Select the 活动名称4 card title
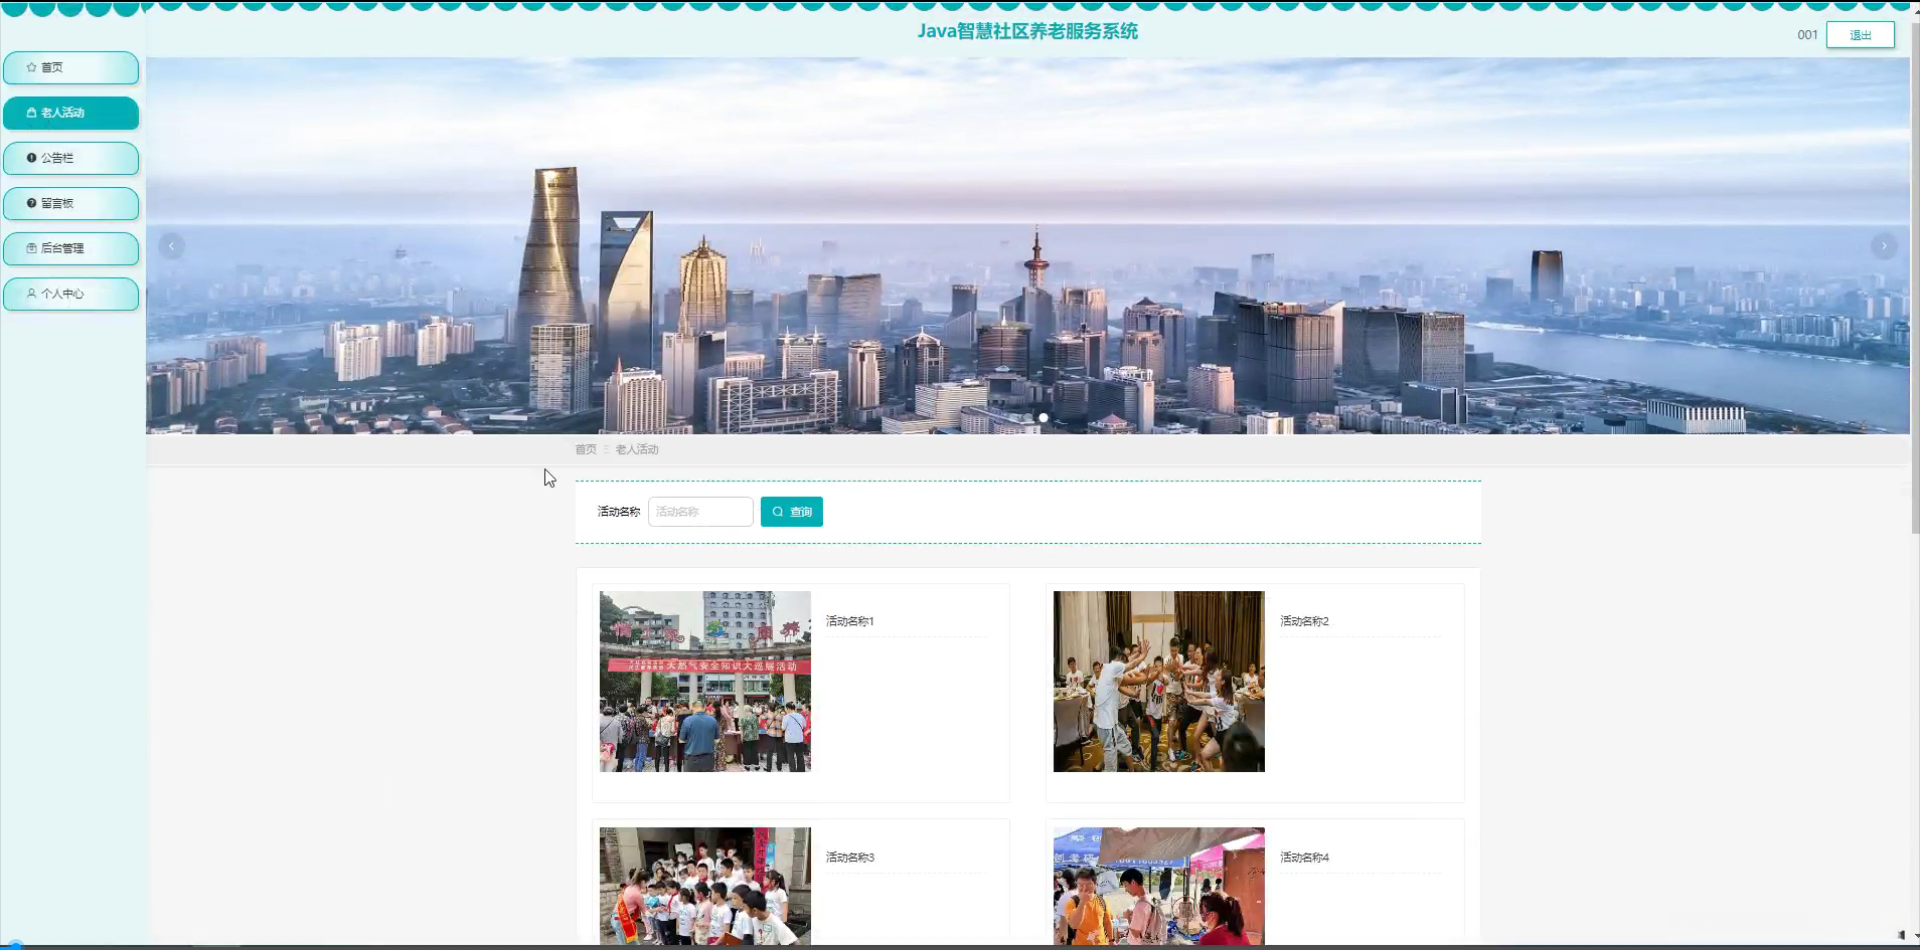This screenshot has width=1920, height=950. click(x=1305, y=857)
